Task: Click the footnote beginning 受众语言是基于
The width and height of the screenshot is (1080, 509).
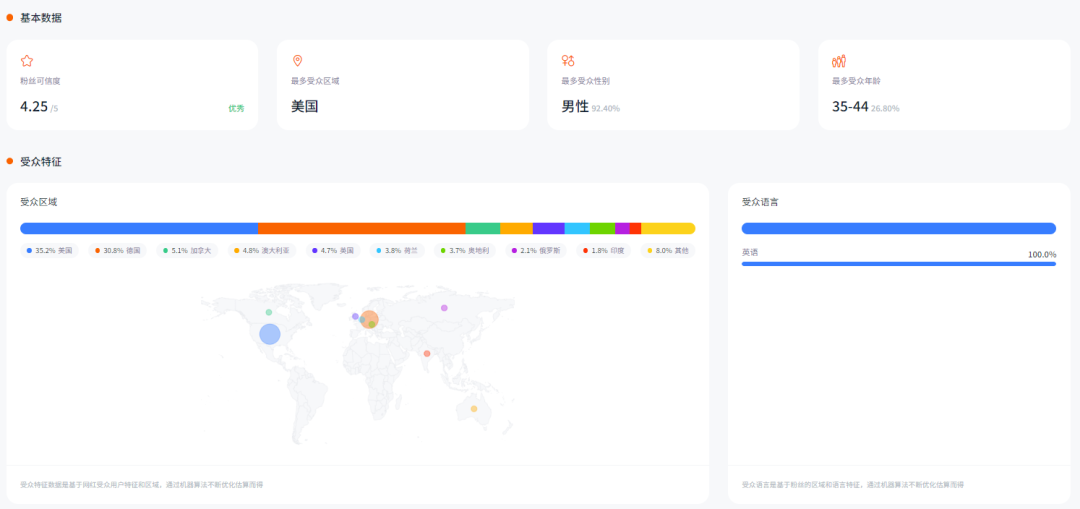Action: (853, 485)
